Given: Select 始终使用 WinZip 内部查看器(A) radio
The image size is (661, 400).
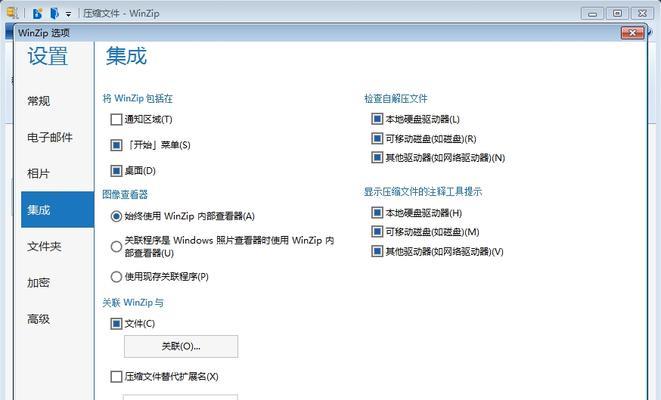Looking at the screenshot, I should click(116, 216).
